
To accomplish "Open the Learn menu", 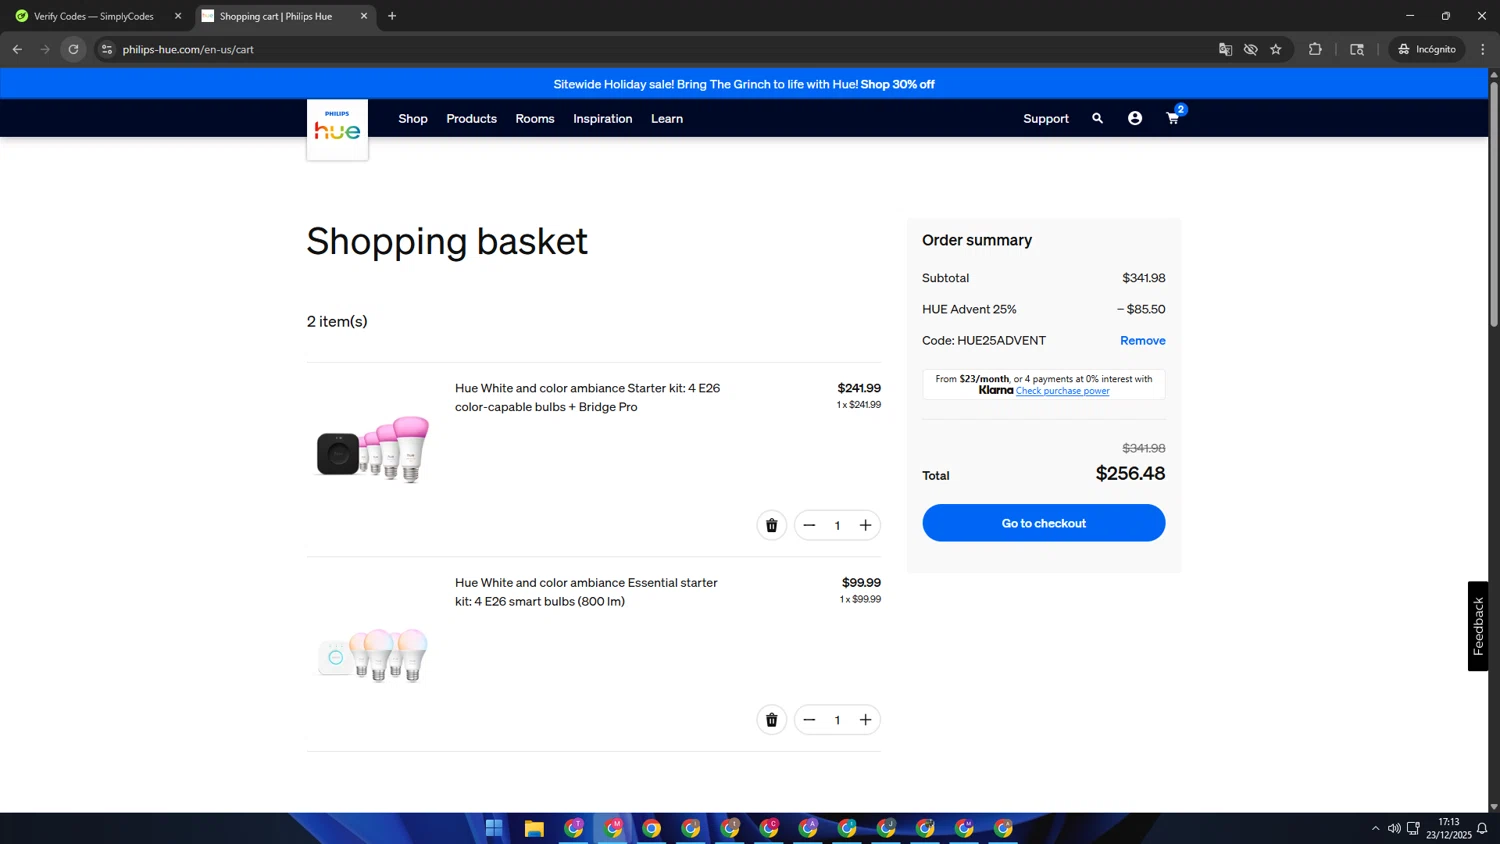I will click(x=667, y=118).
